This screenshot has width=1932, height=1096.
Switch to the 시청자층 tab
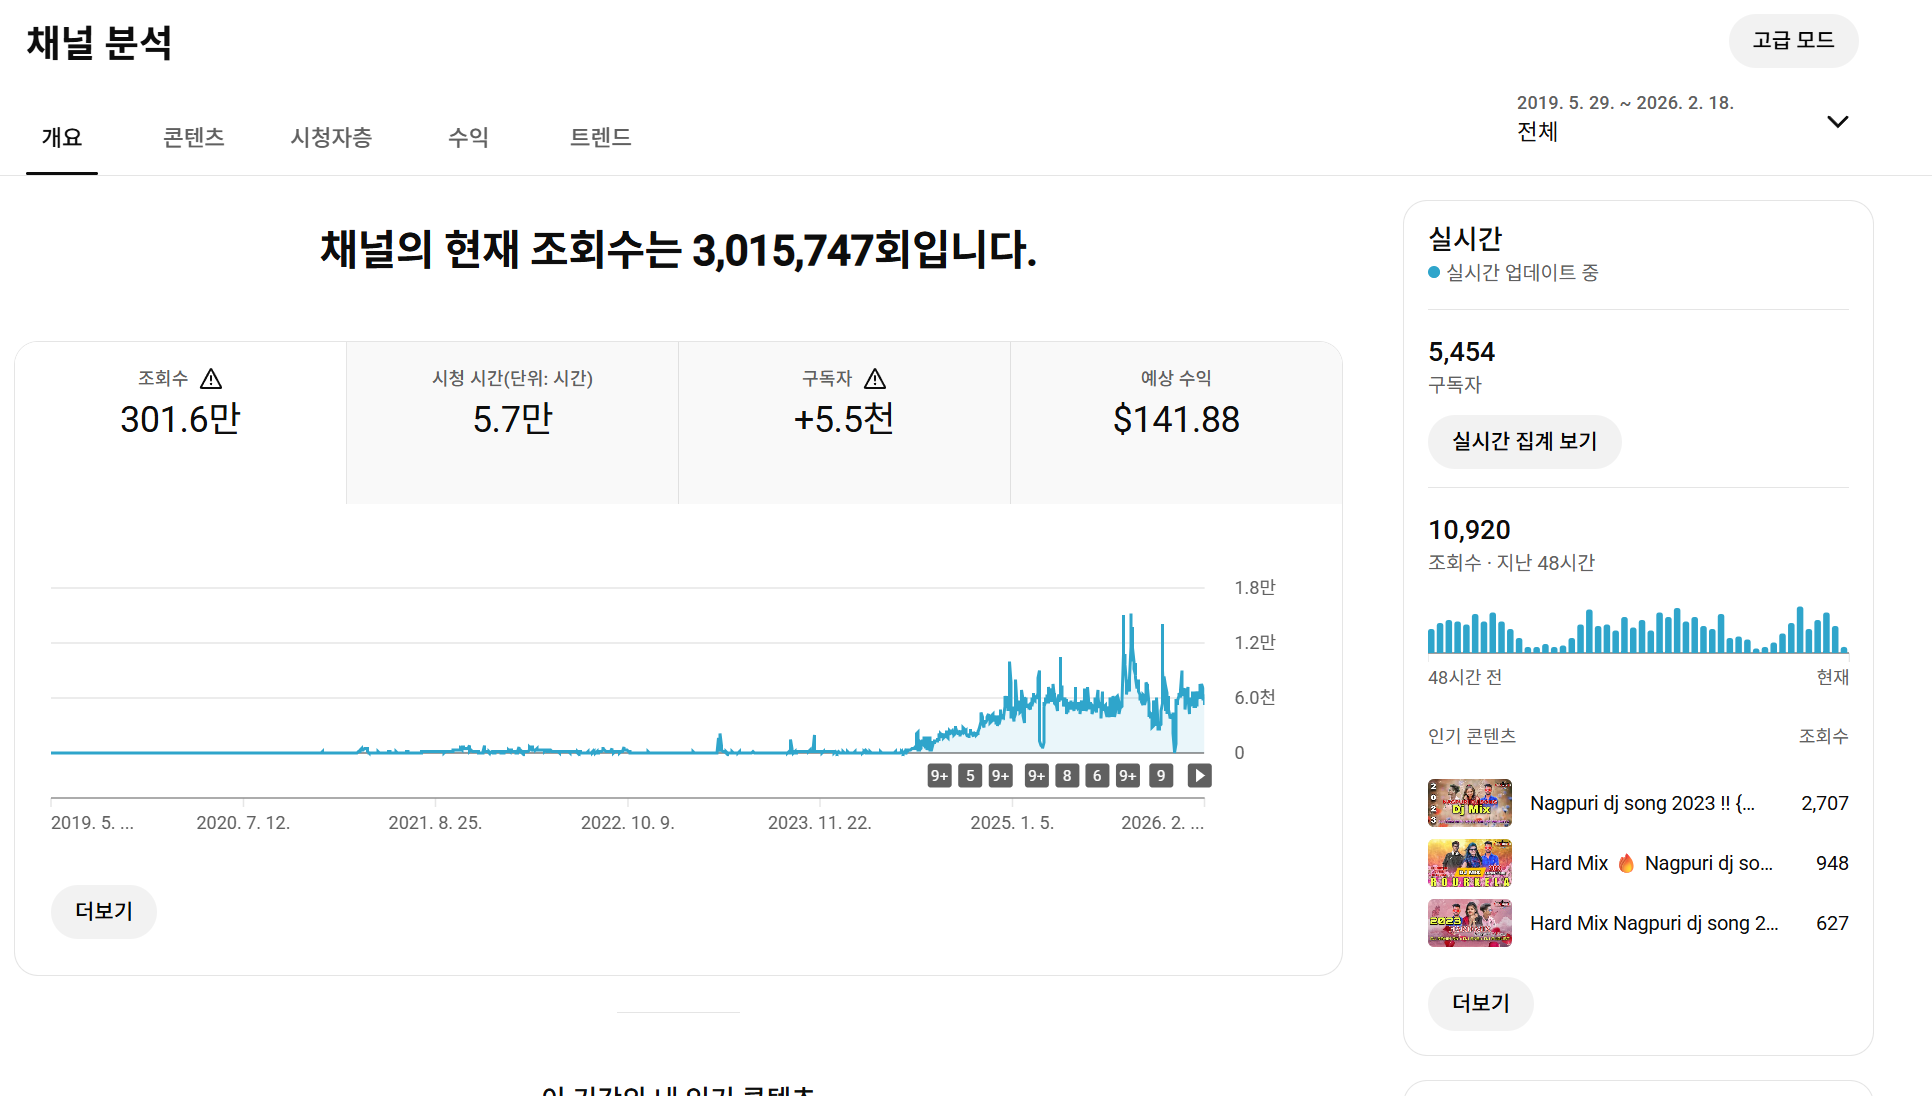[x=331, y=137]
